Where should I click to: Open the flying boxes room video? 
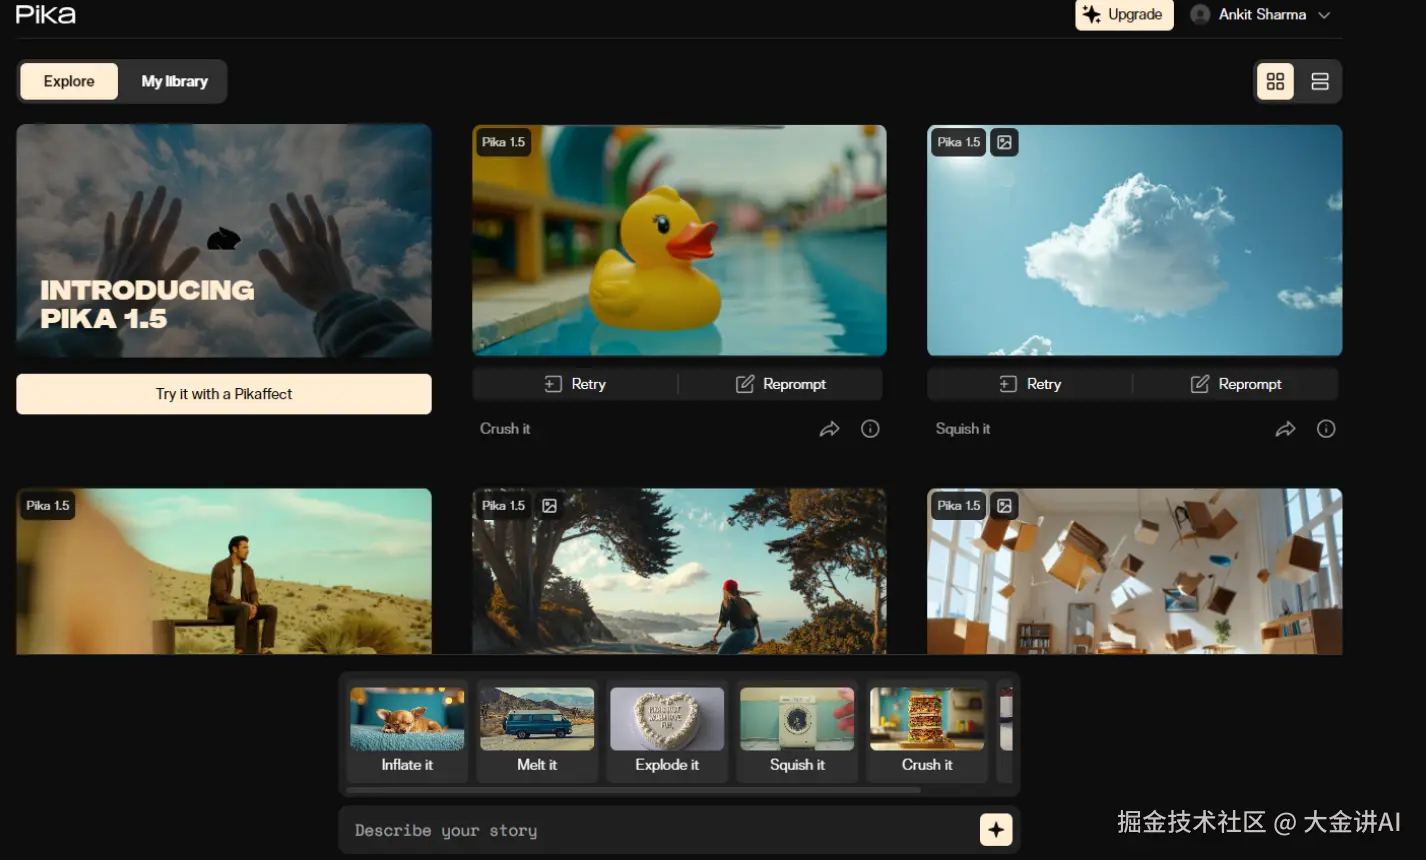point(1135,571)
